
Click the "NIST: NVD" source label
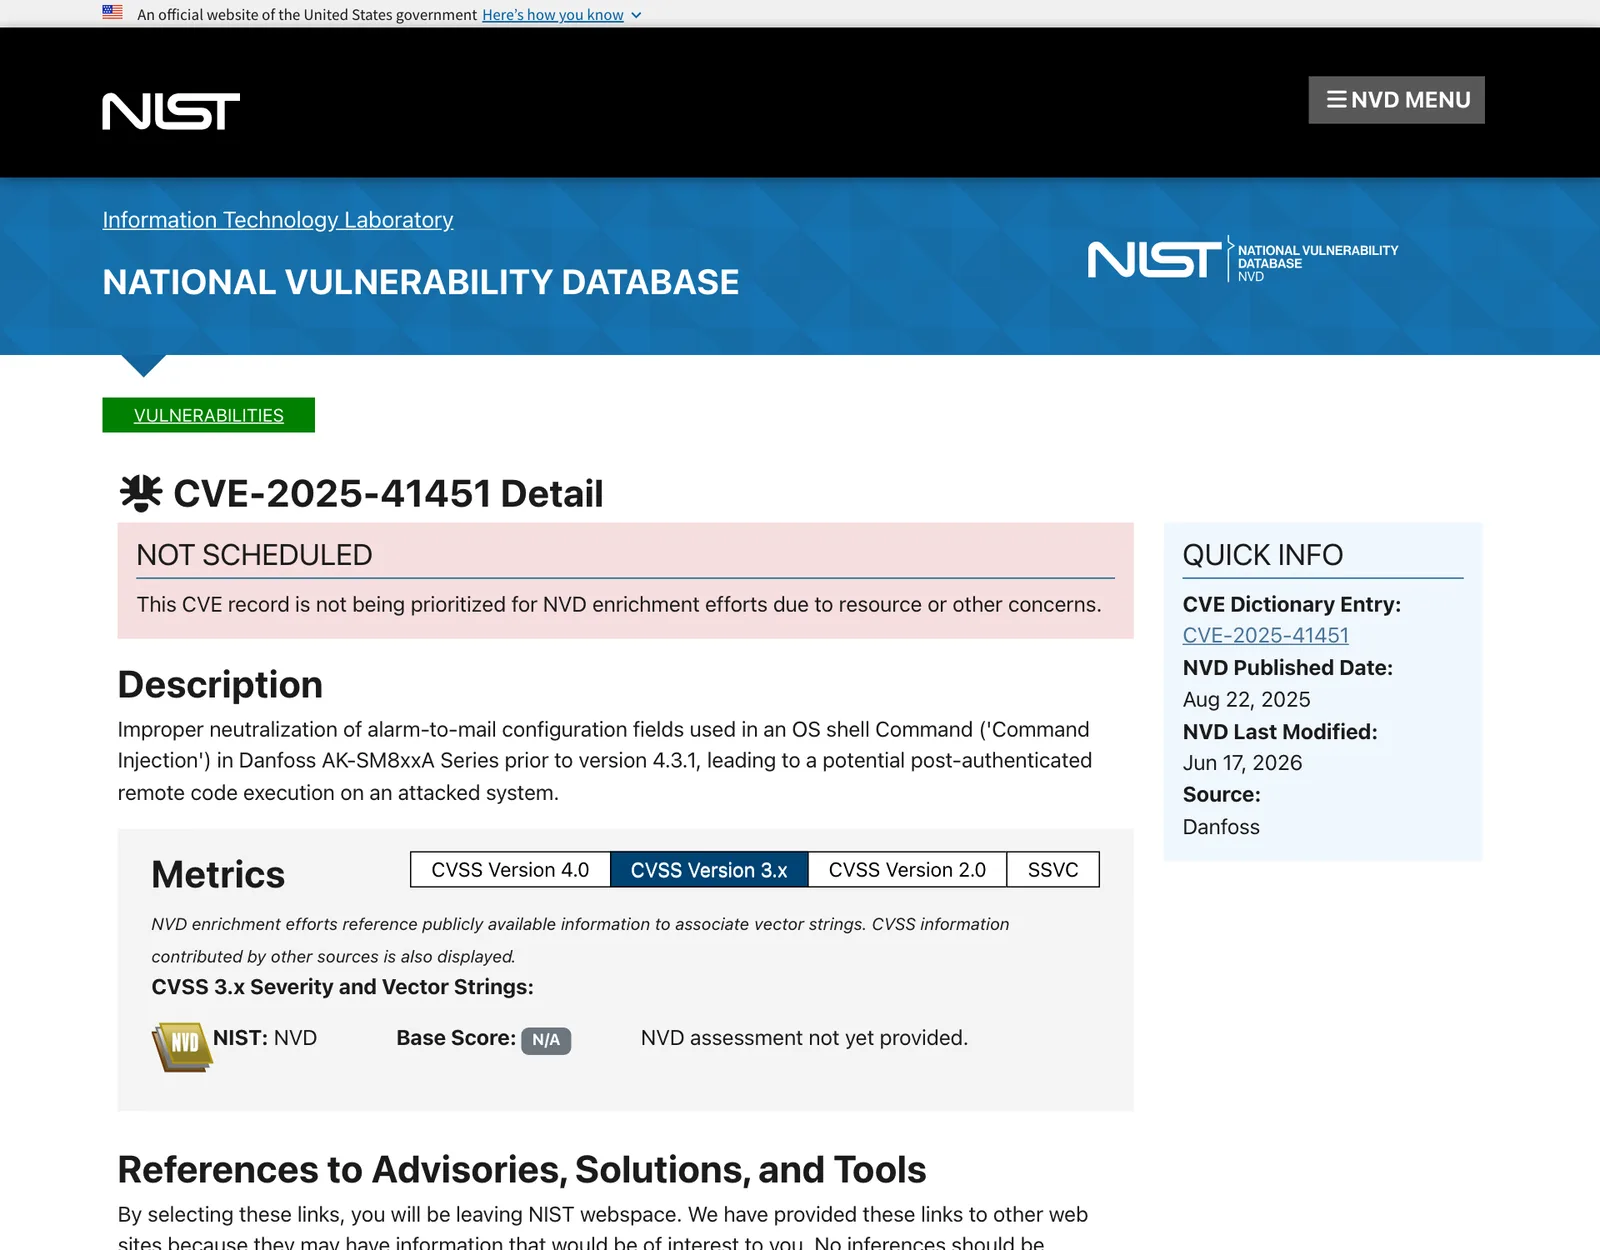pyautogui.click(x=265, y=1038)
